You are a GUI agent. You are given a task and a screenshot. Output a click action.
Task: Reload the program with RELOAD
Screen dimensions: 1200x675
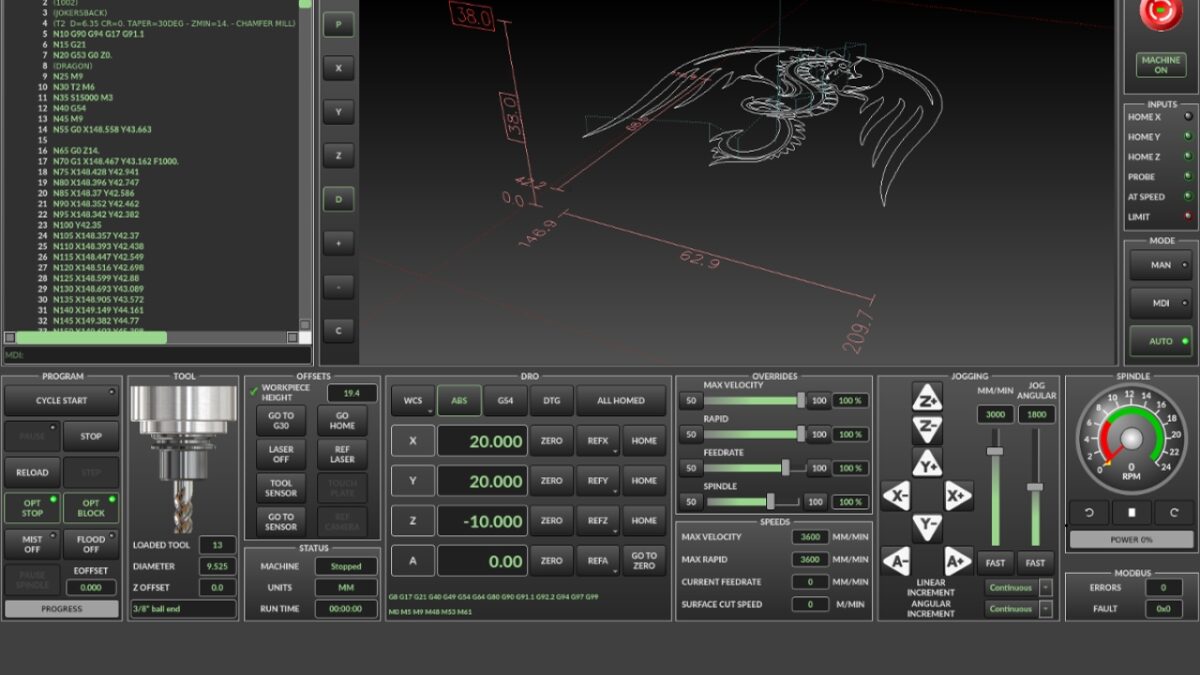coord(33,472)
